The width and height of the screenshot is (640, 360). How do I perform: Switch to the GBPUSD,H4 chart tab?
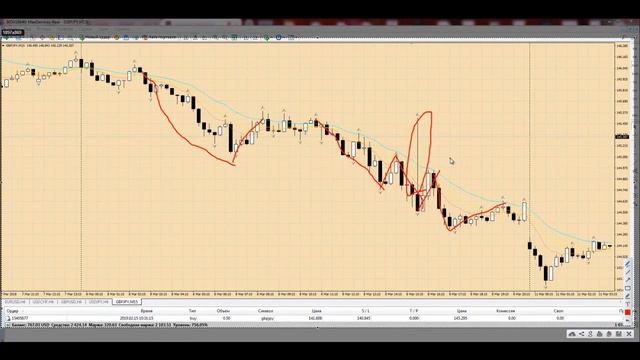(x=71, y=302)
